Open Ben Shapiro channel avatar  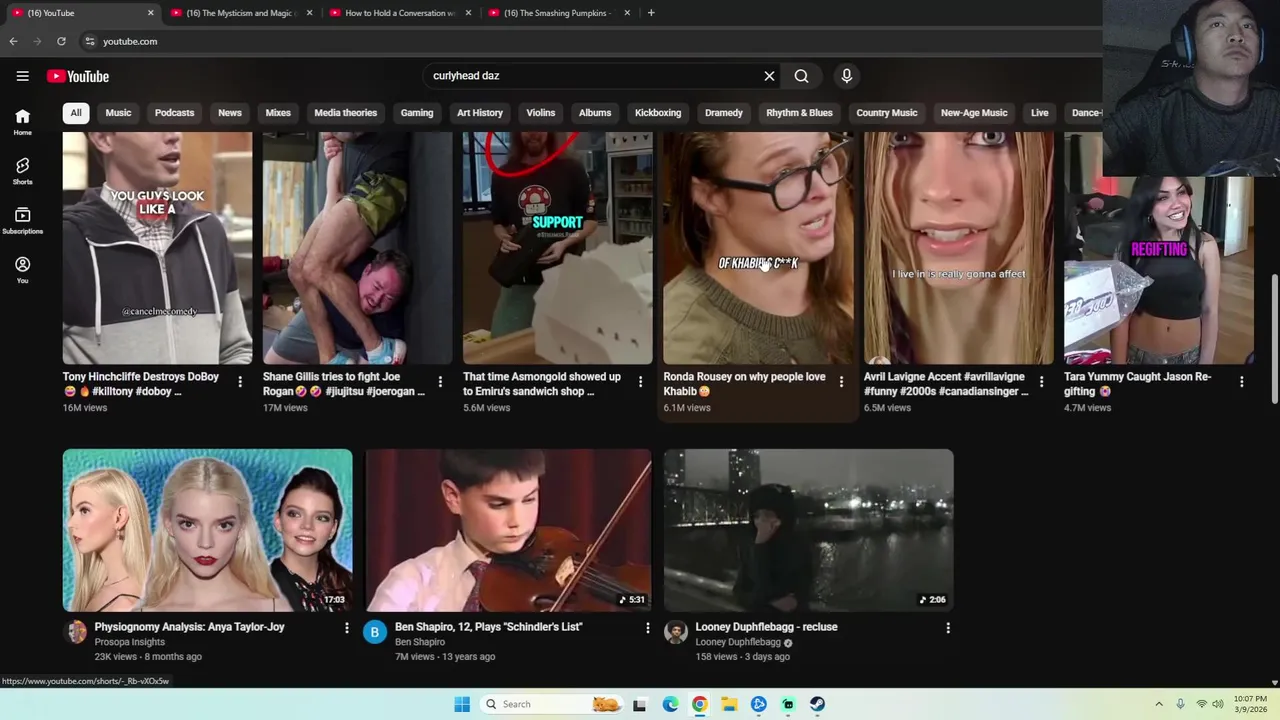coord(375,632)
